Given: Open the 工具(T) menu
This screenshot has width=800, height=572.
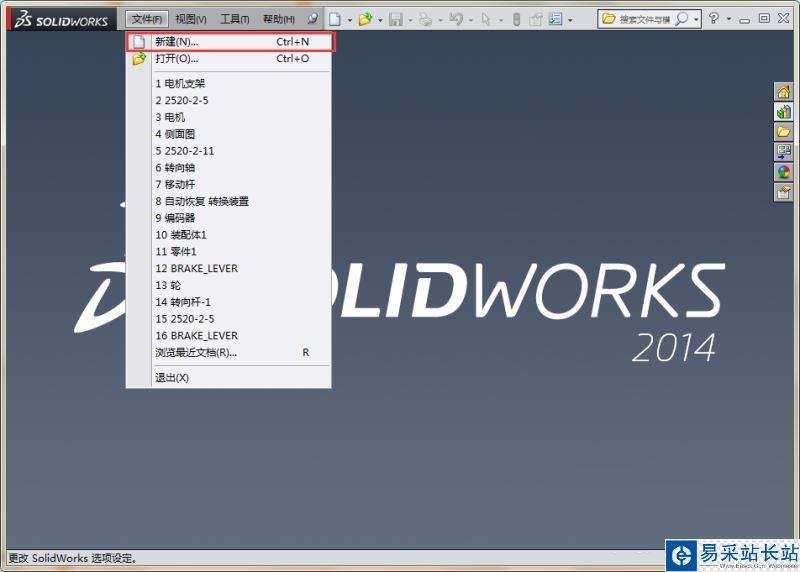Looking at the screenshot, I should [235, 19].
